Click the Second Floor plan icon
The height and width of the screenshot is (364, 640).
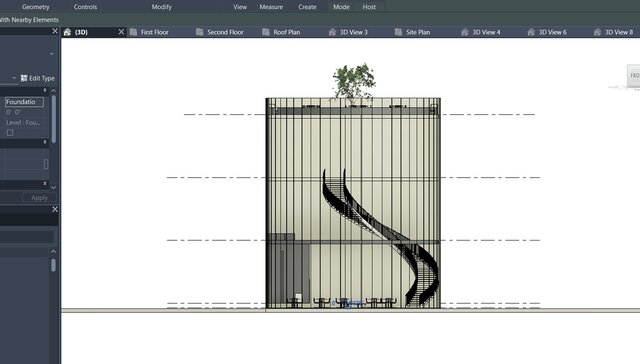pos(200,32)
